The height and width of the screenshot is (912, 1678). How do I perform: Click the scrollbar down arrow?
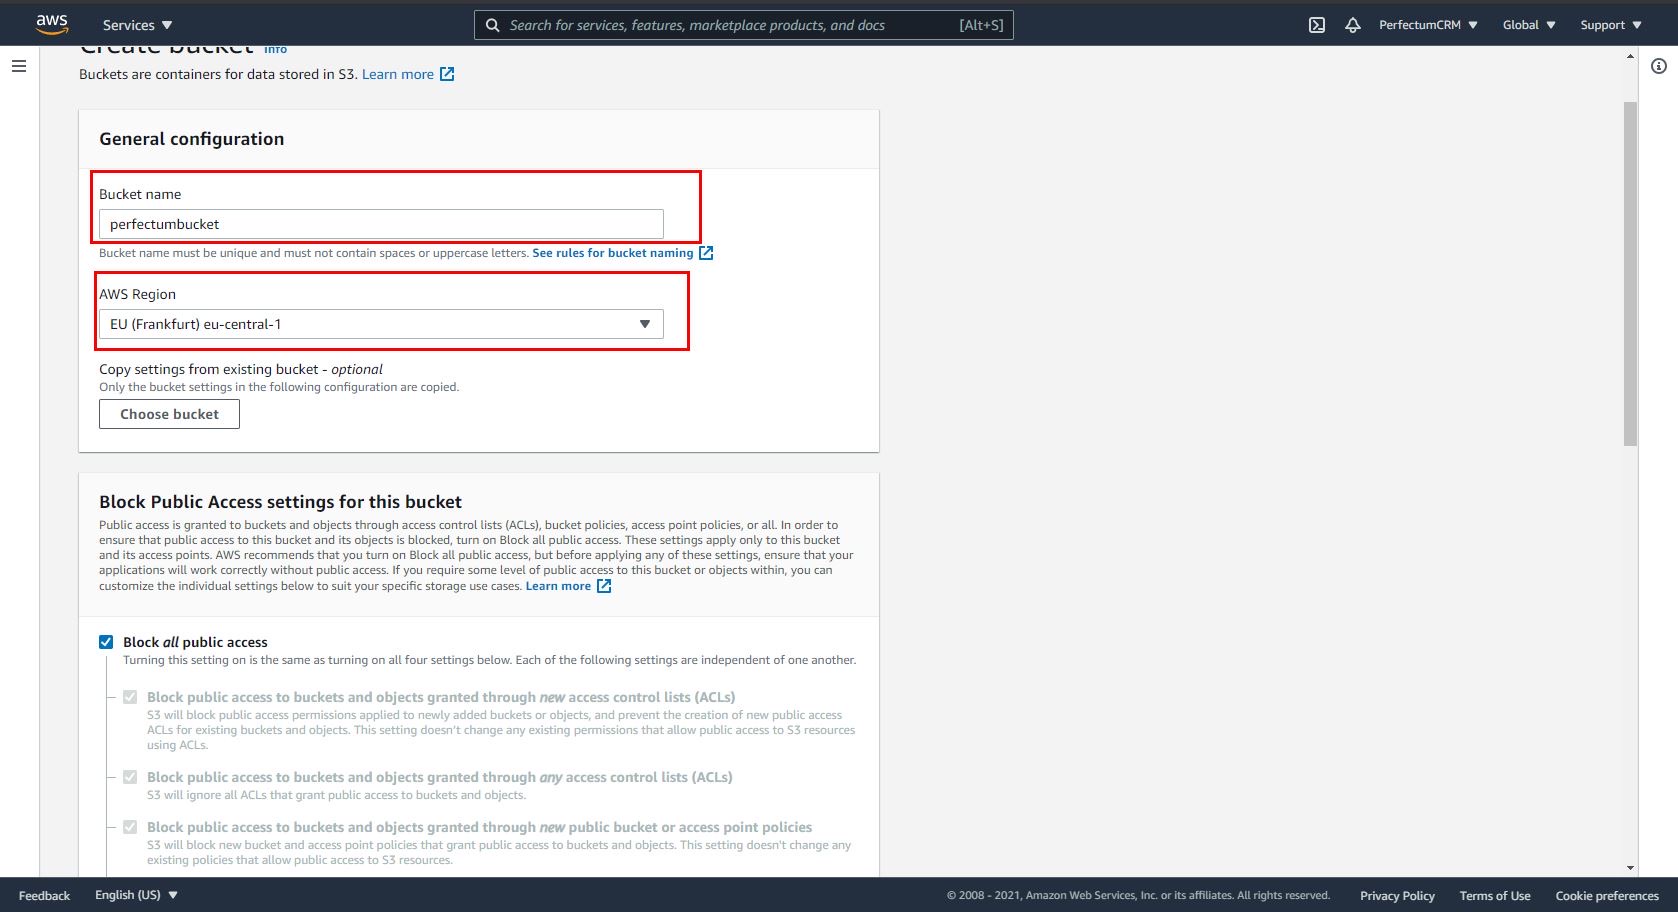(x=1631, y=868)
